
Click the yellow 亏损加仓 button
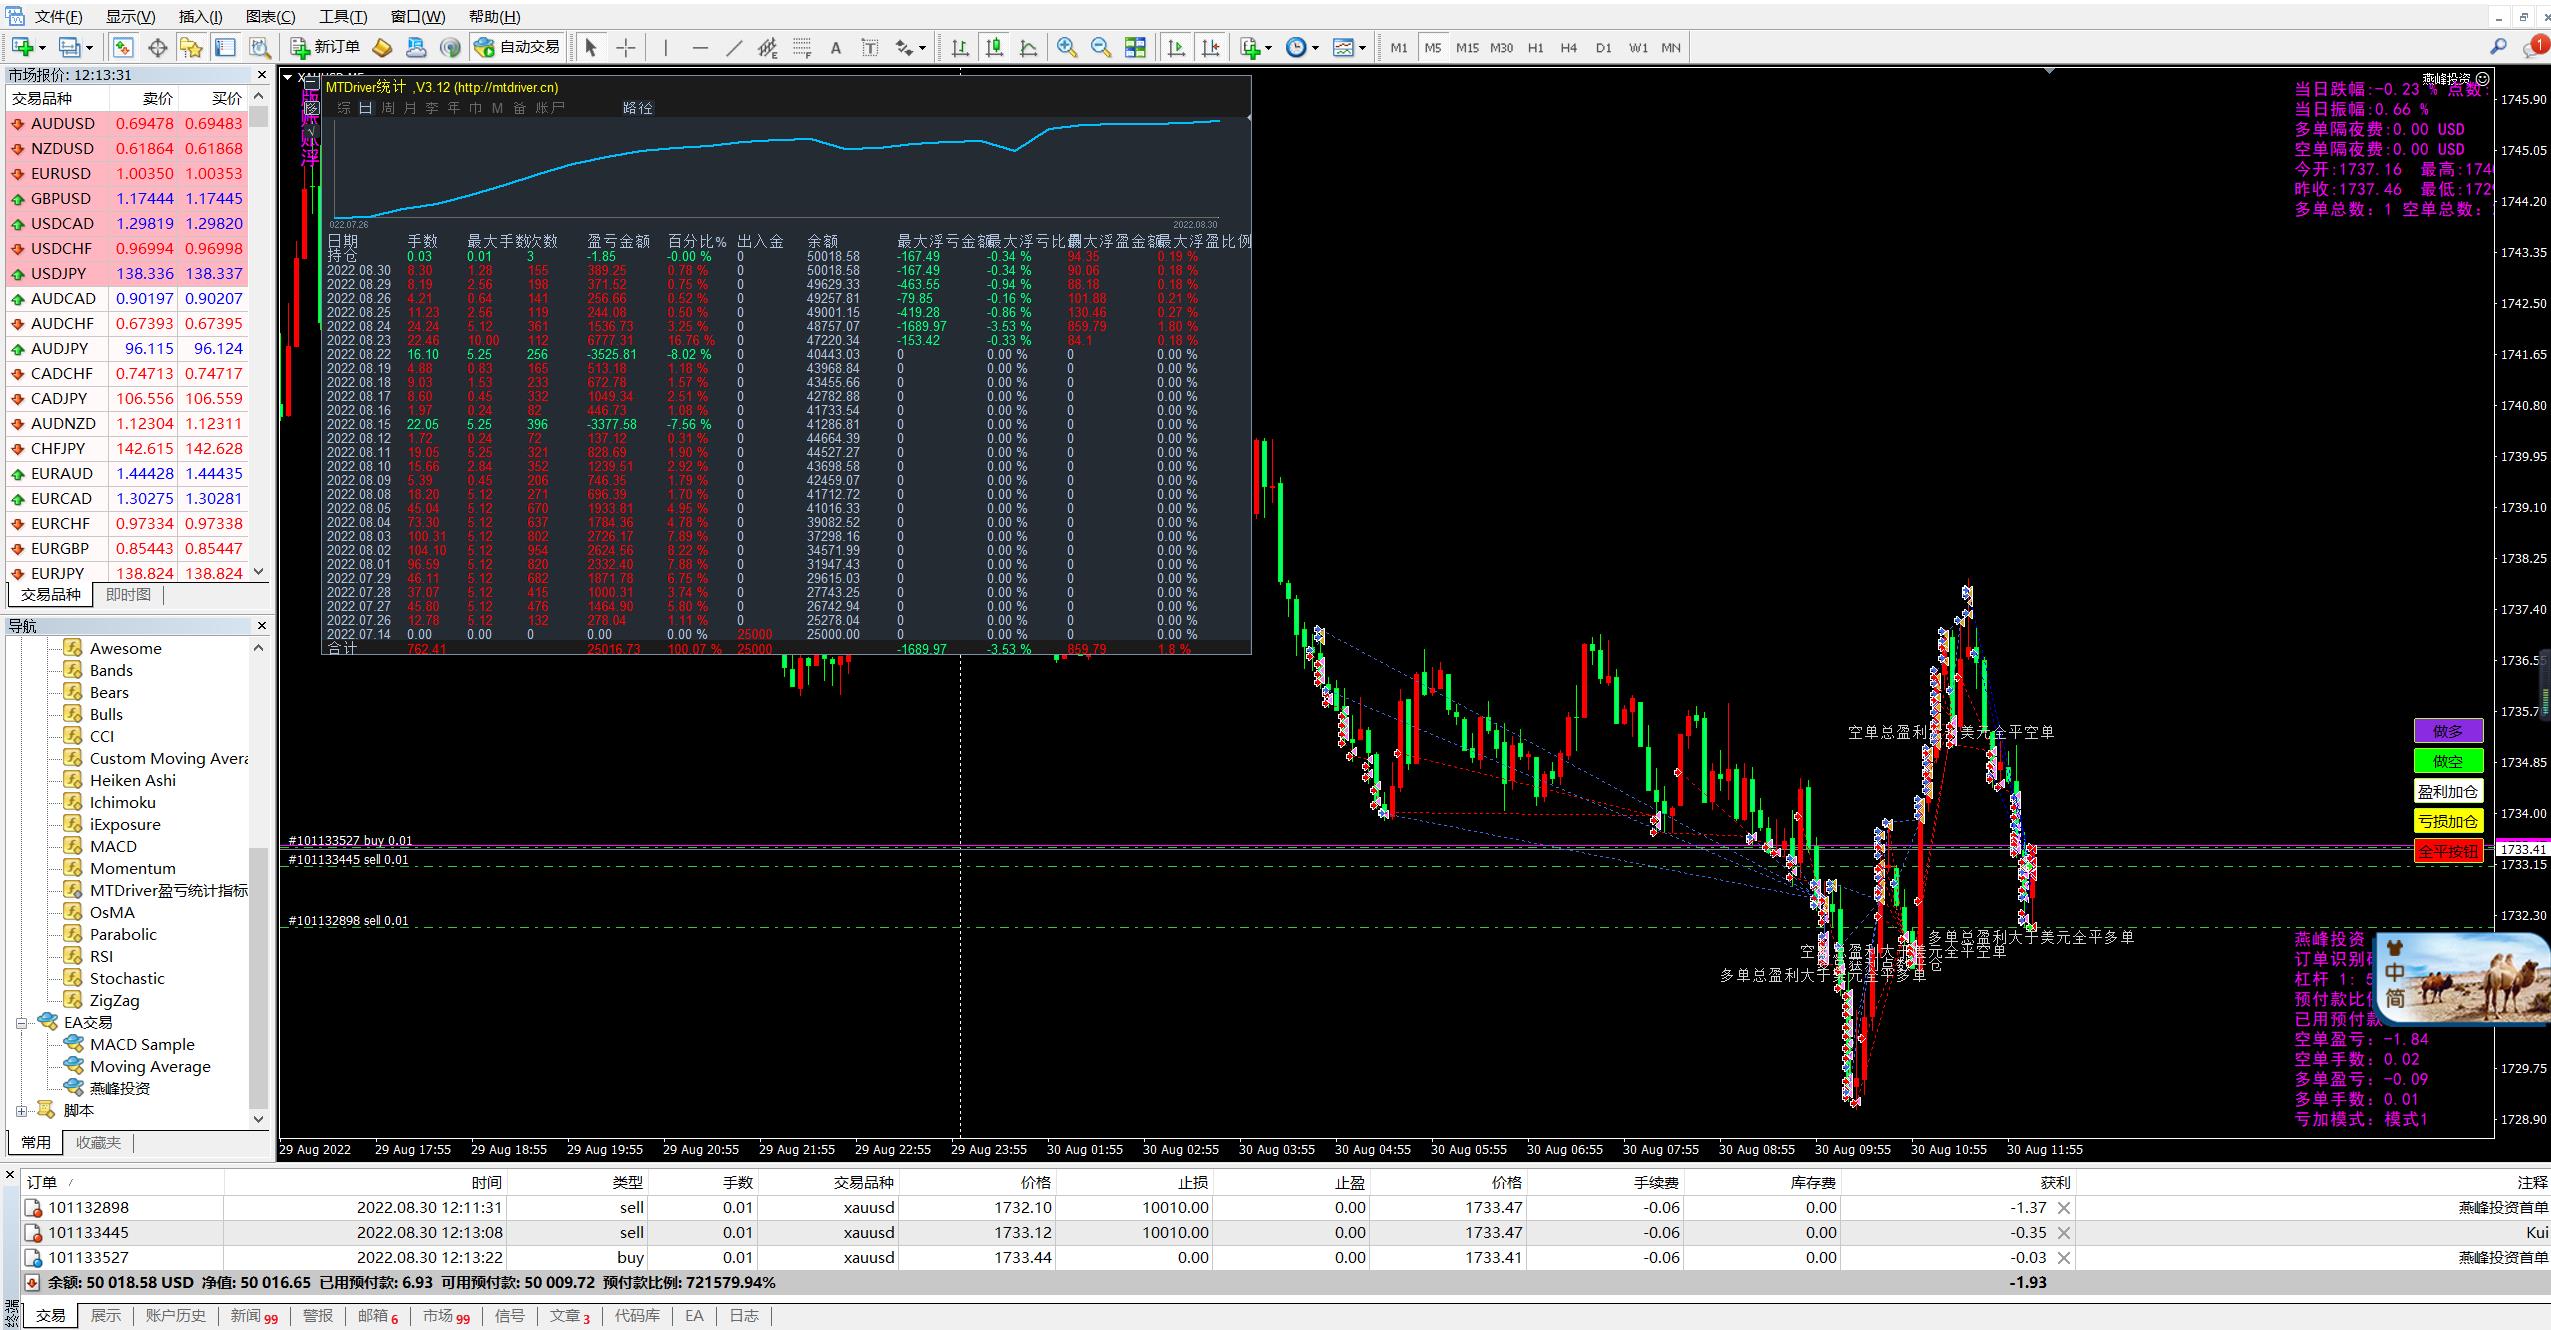click(x=2447, y=821)
